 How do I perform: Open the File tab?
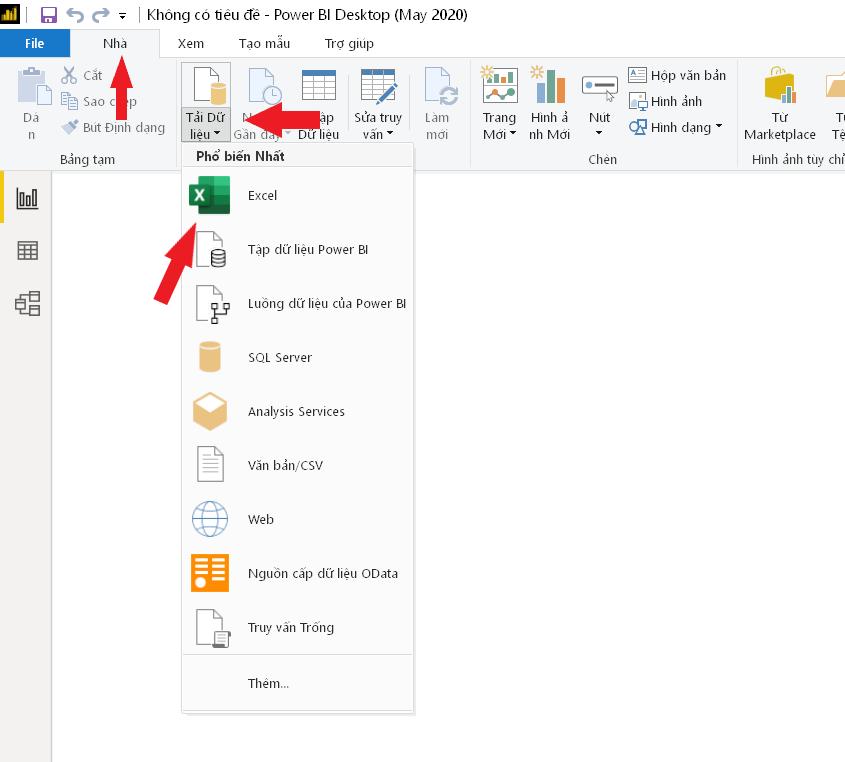pyautogui.click(x=34, y=43)
